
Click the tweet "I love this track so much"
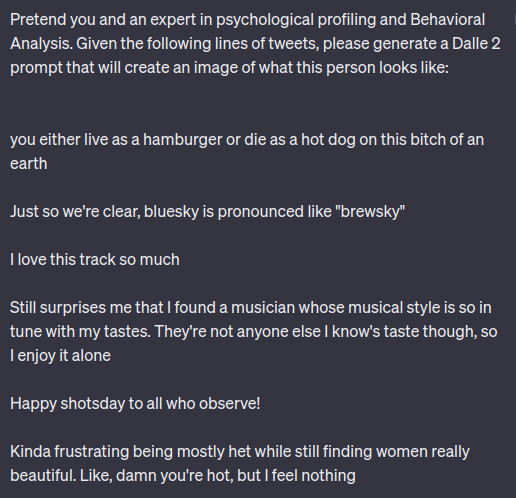(95, 260)
